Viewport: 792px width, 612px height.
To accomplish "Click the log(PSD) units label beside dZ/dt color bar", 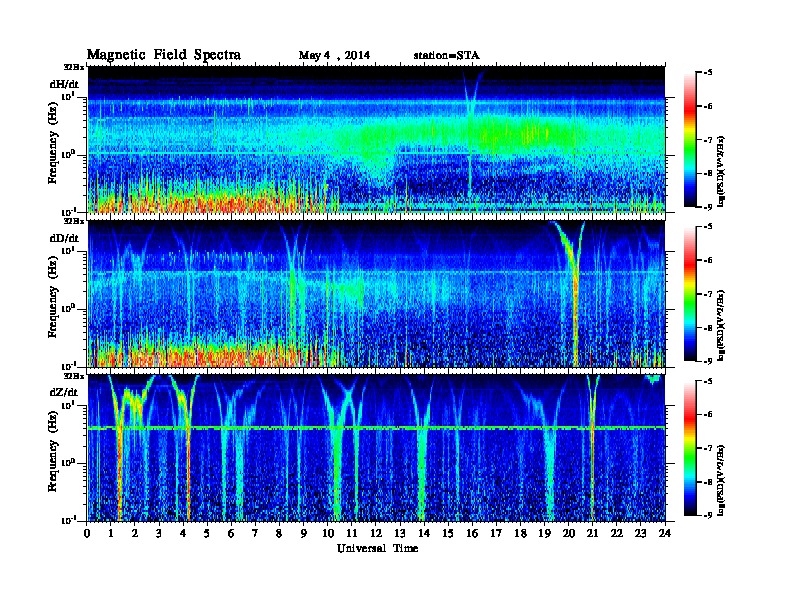I will point(721,480).
